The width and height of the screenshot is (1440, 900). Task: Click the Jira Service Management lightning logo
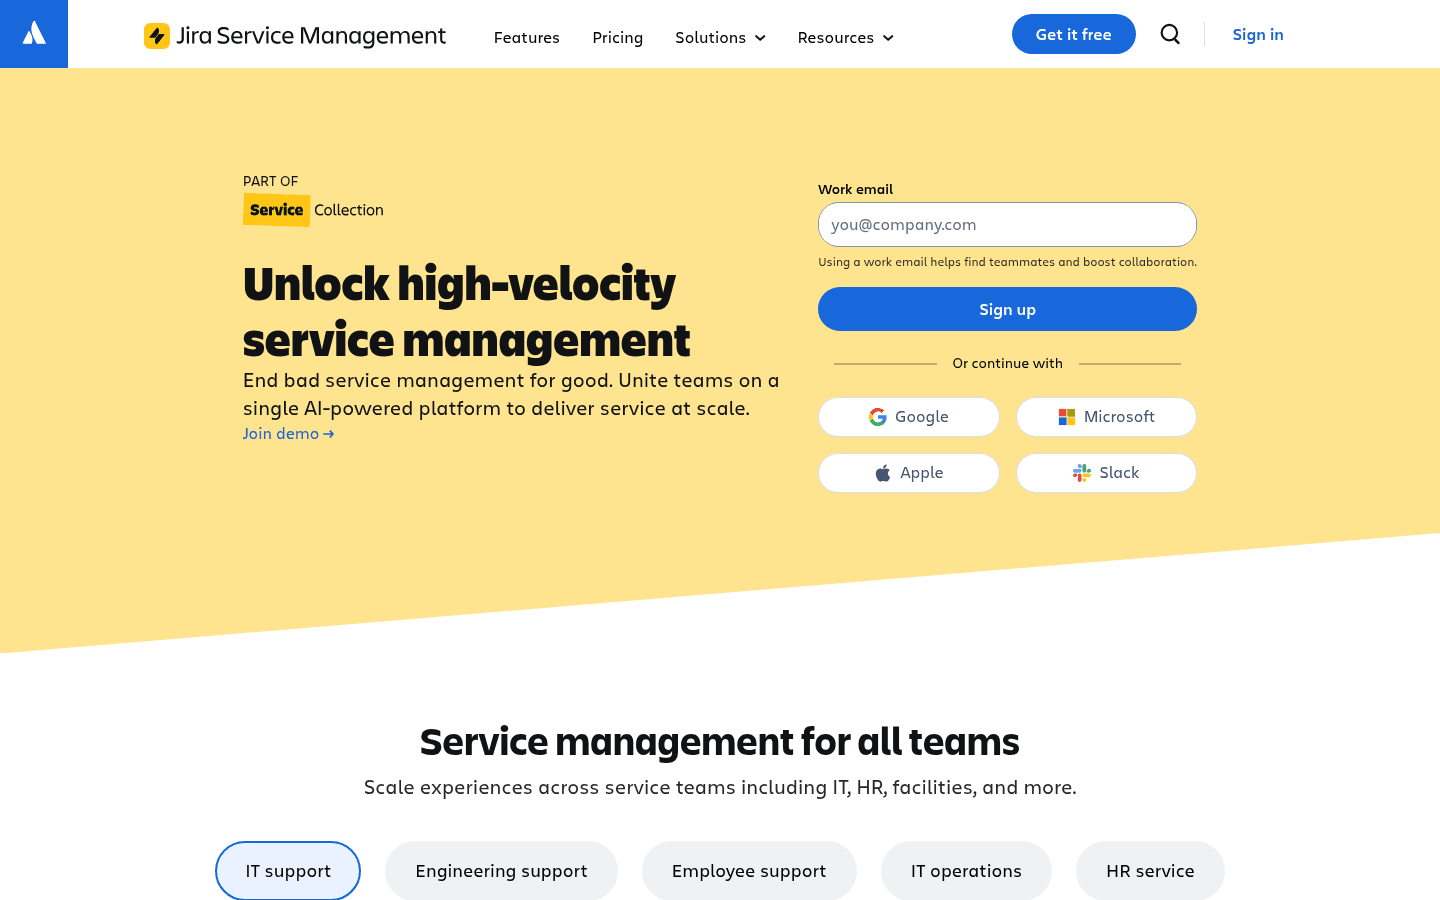(x=157, y=36)
